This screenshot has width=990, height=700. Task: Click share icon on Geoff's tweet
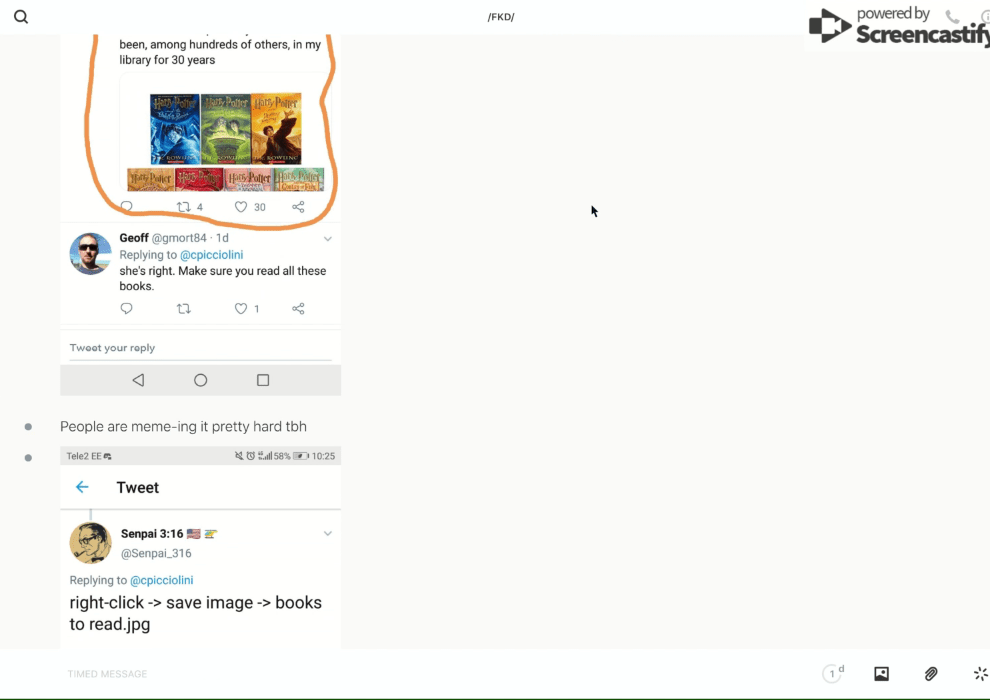tap(298, 309)
